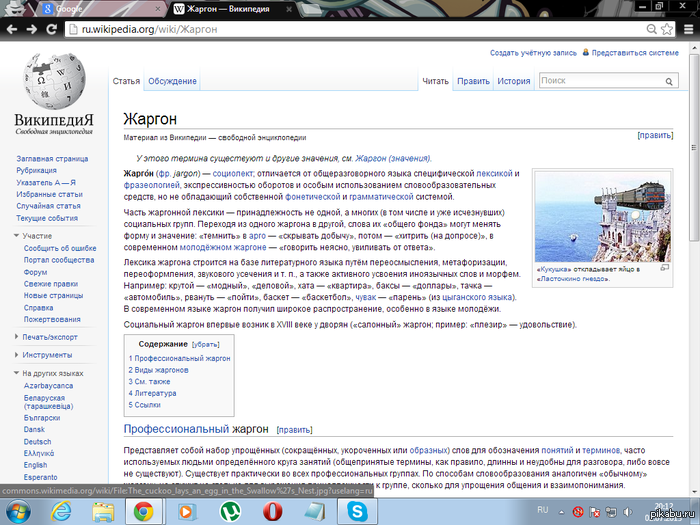The image size is (700, 525).
Task: Click the network tray icon
Action: 611,512
